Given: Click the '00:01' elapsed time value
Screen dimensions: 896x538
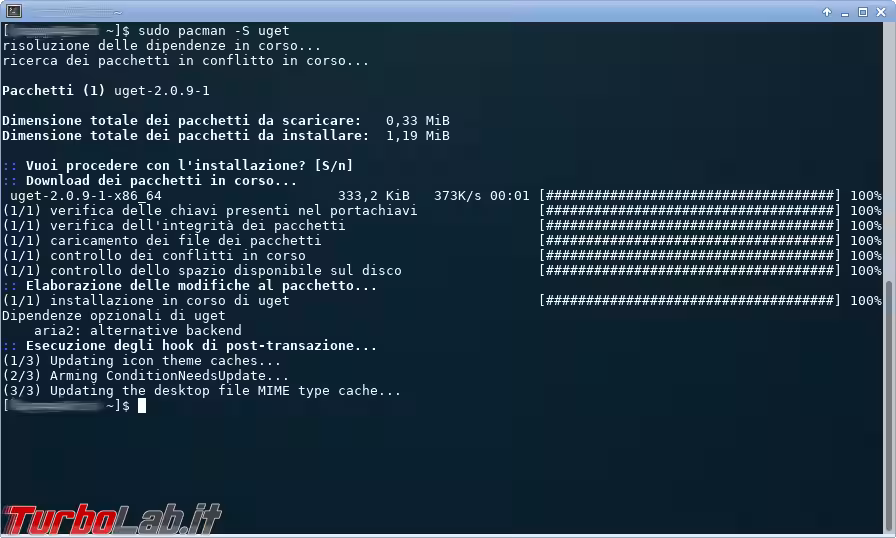Looking at the screenshot, I should click(x=510, y=196).
